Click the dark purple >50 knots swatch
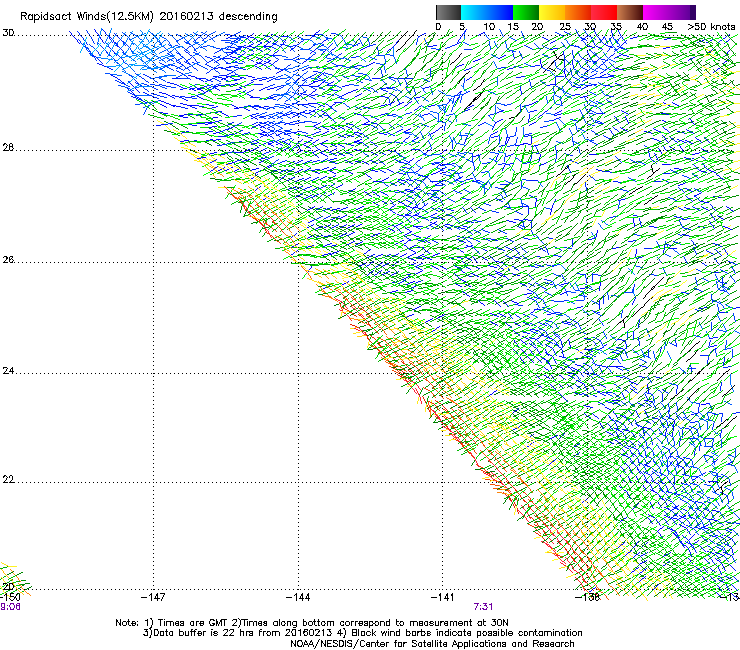740x650 pixels. 693,12
